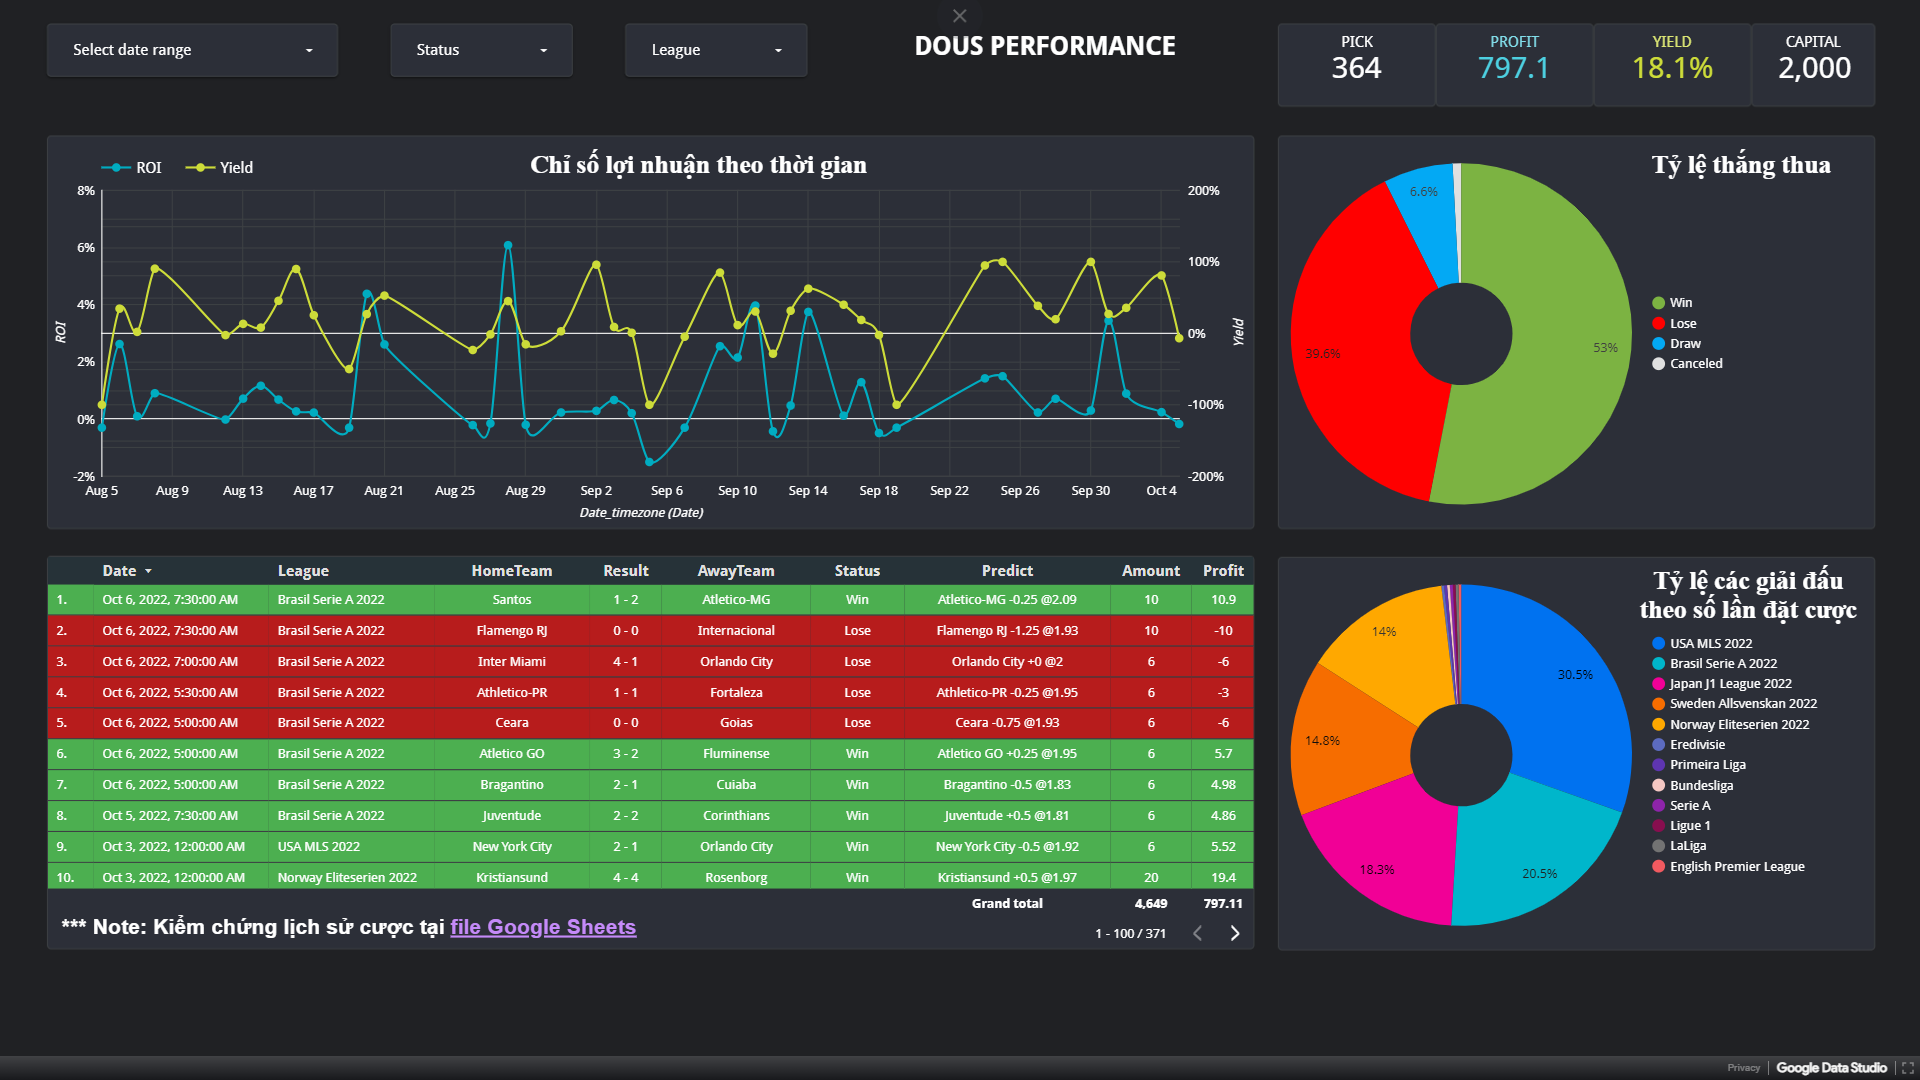Click Juventude +0.5 @1.81 predict cell
Screen dimensions: 1920x1080
1007,816
